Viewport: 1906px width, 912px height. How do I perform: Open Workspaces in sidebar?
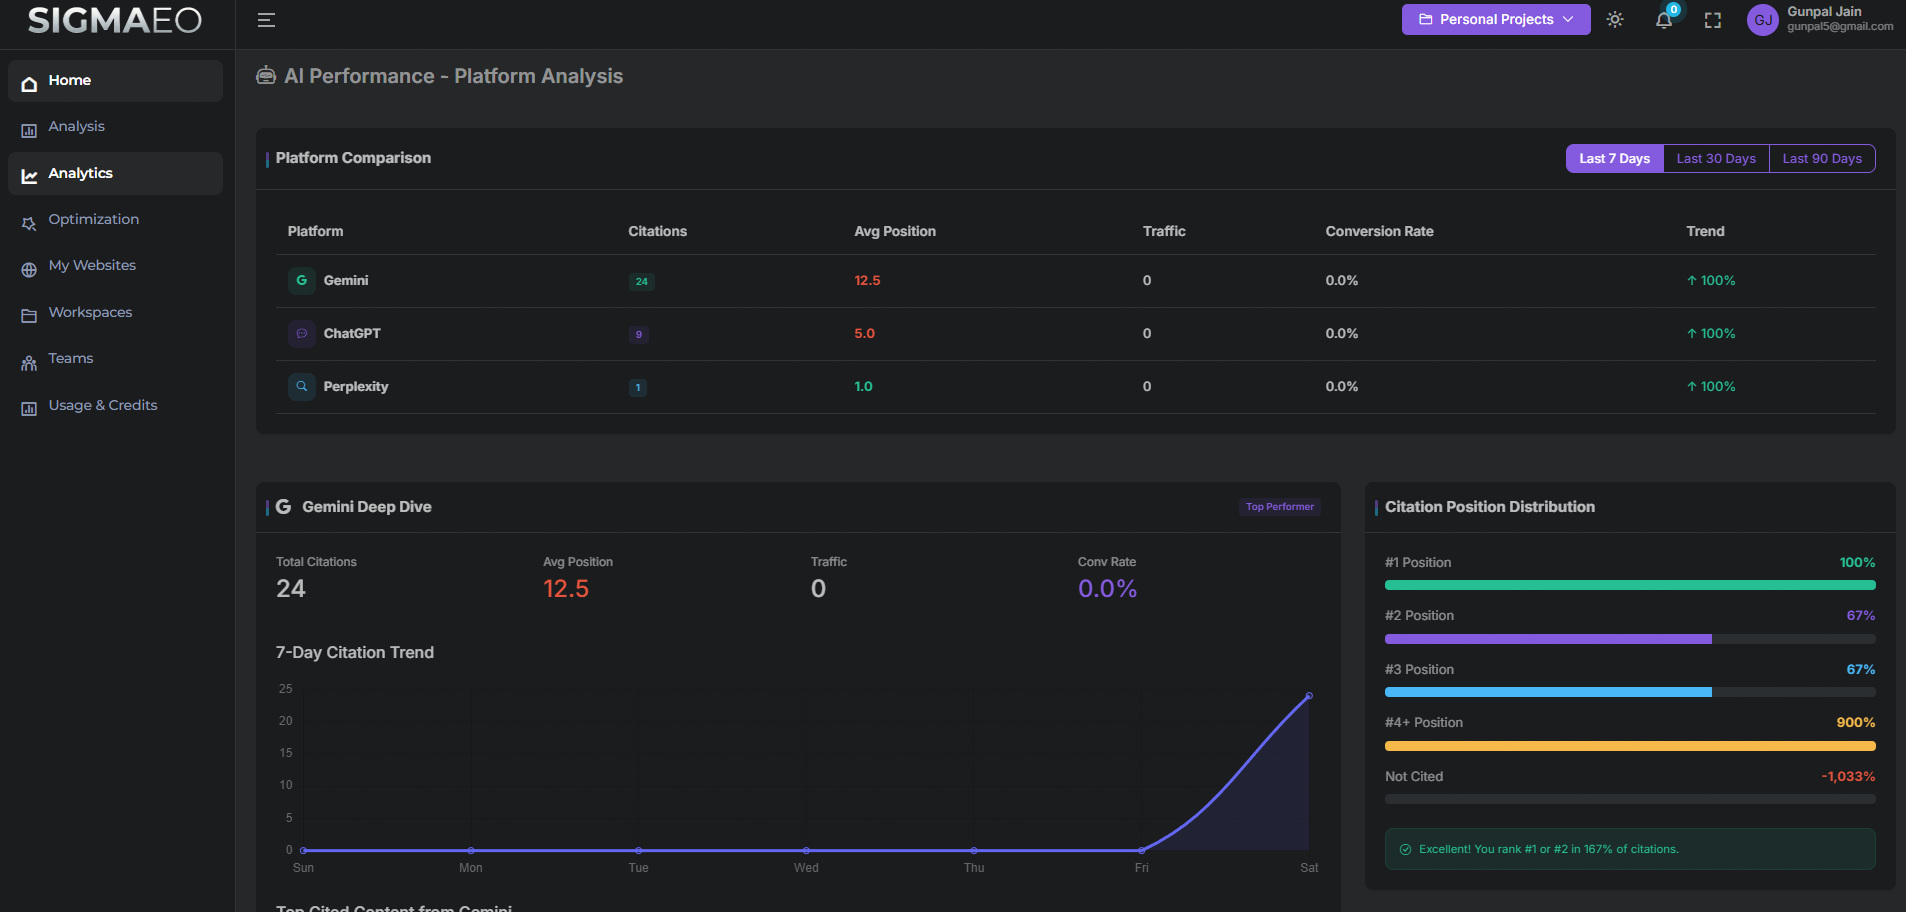click(x=115, y=313)
